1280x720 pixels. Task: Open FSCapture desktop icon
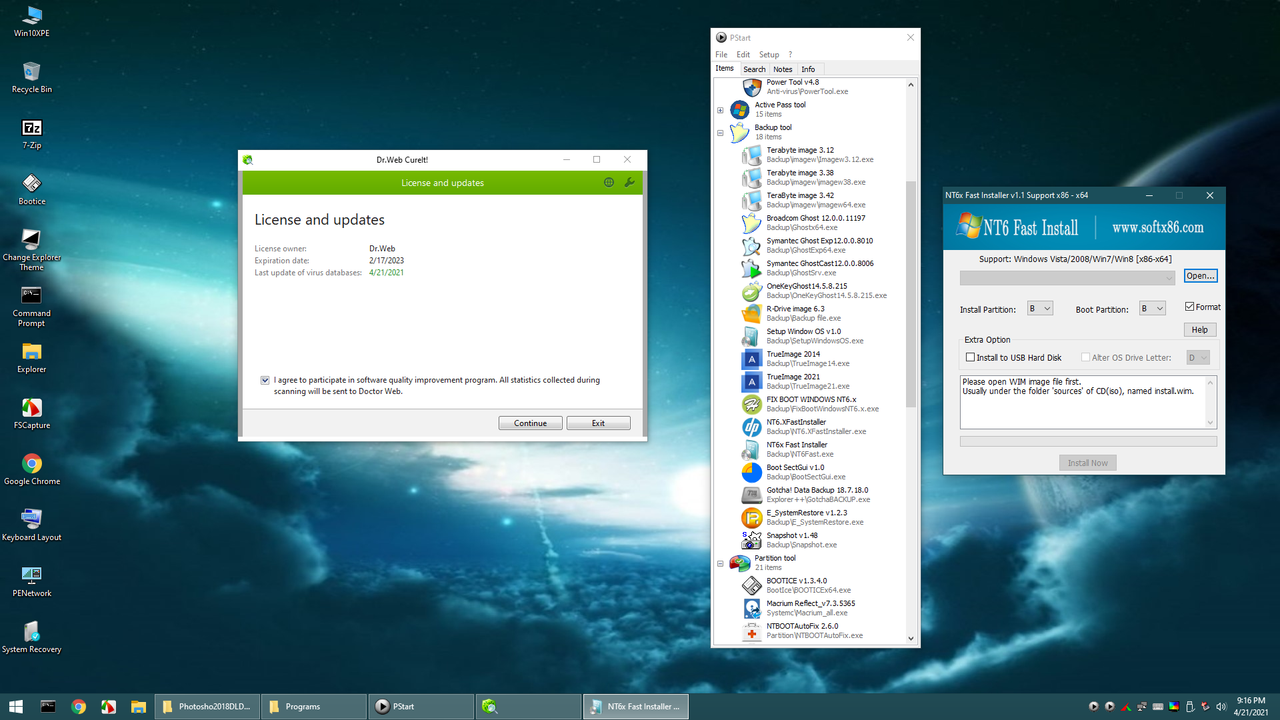tap(32, 413)
